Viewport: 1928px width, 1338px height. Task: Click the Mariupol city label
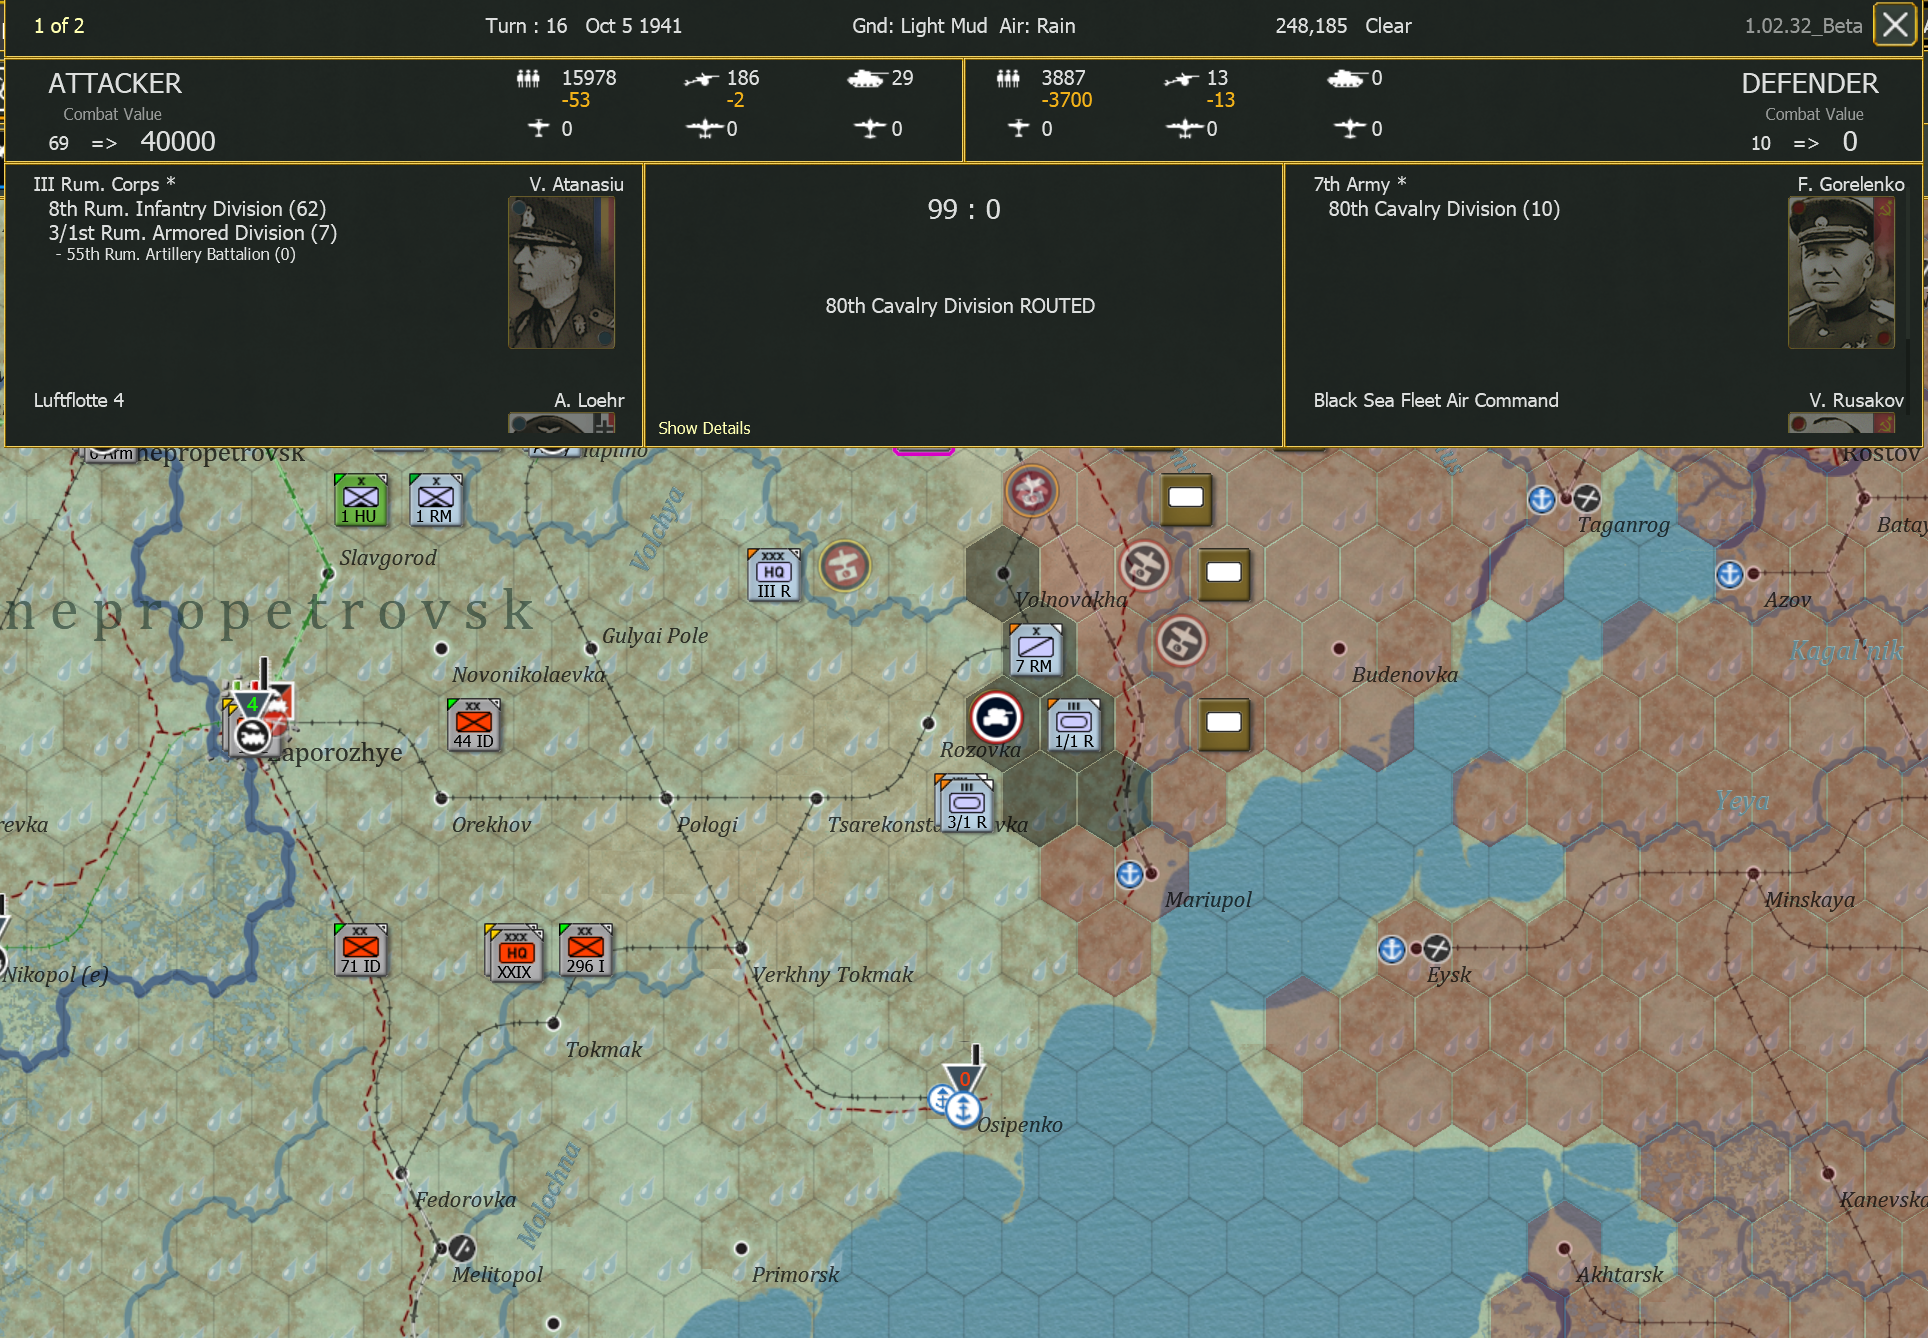tap(1208, 899)
